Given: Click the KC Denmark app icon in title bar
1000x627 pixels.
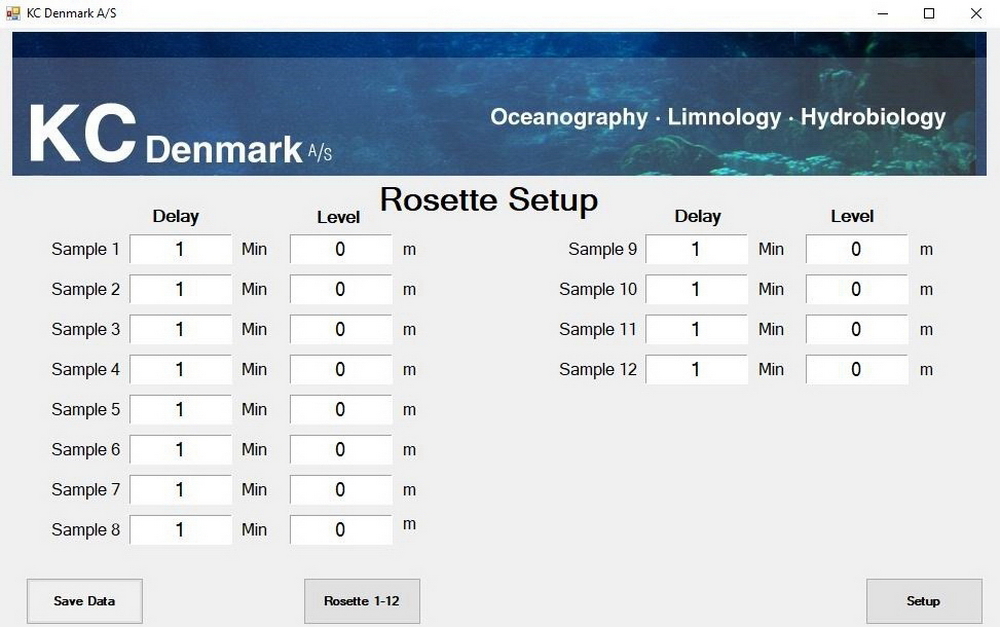Looking at the screenshot, I should tap(13, 13).
